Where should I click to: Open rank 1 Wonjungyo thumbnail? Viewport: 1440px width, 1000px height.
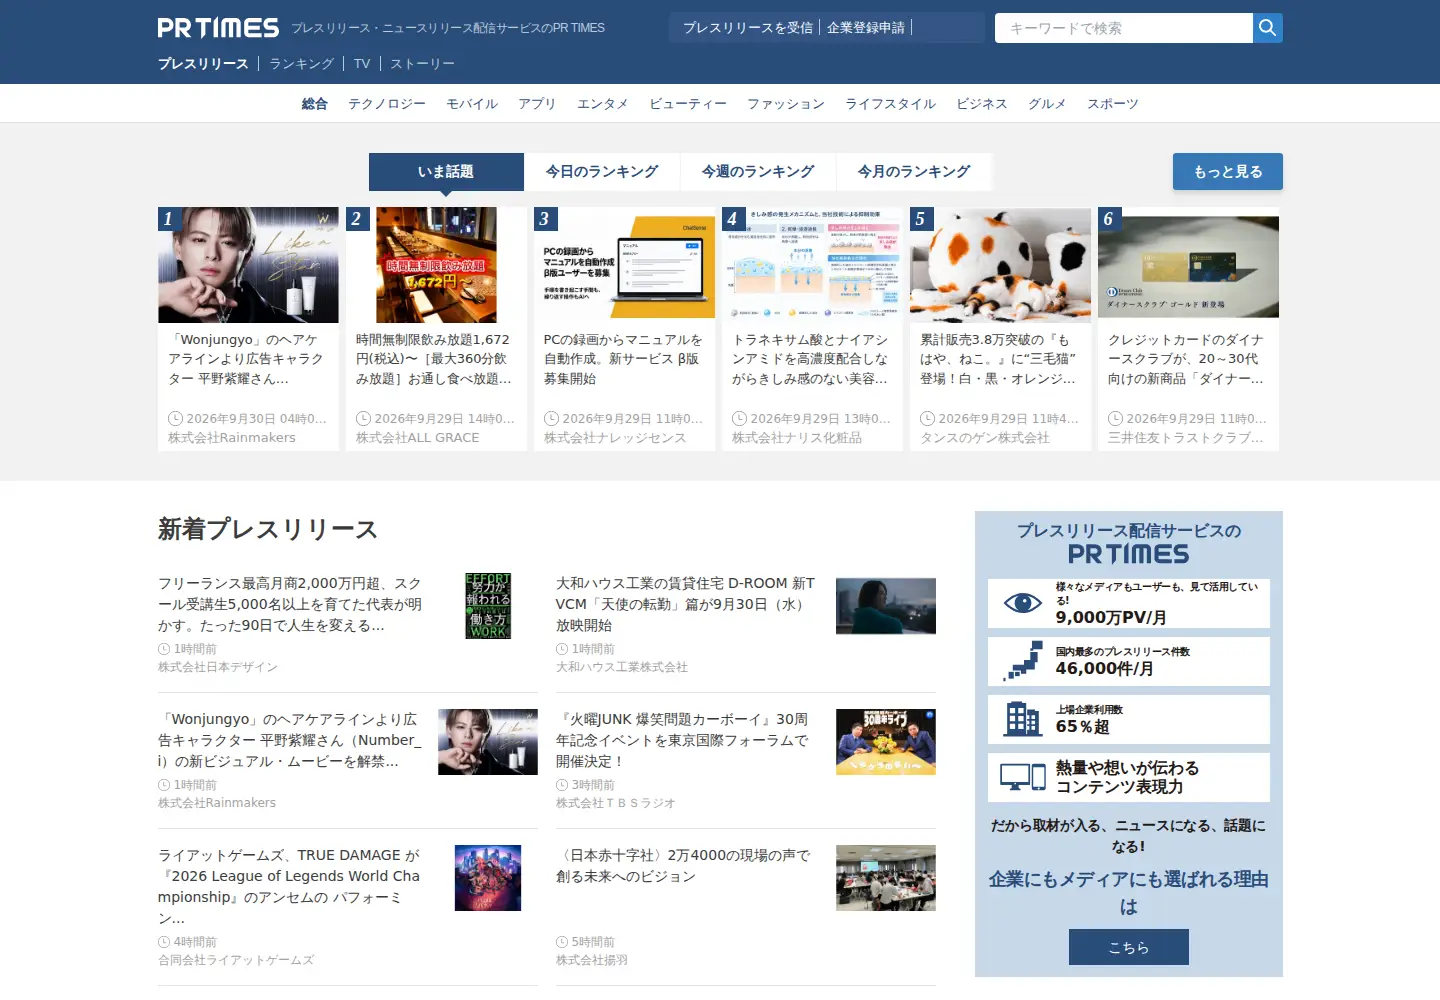tap(248, 265)
